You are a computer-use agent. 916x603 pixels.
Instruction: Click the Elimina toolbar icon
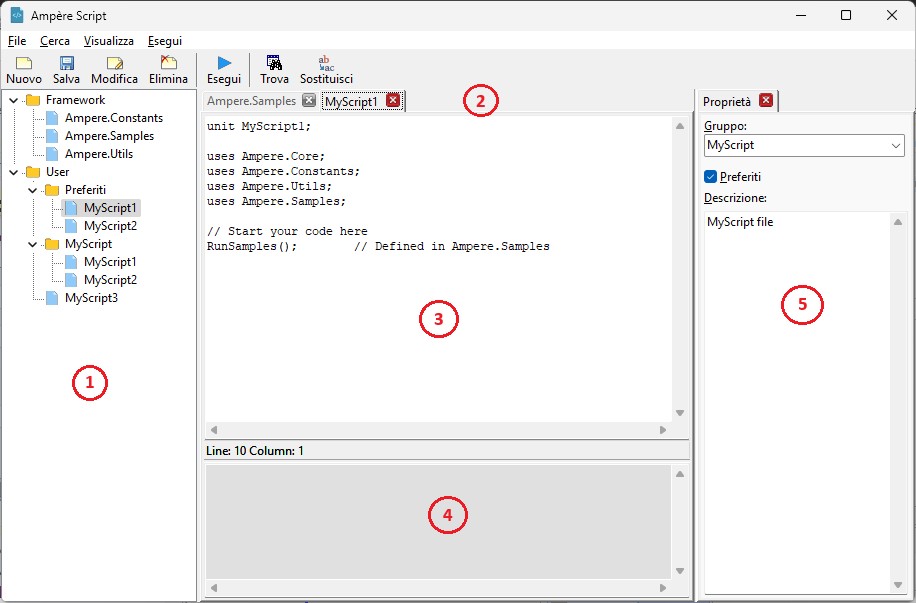click(x=168, y=63)
